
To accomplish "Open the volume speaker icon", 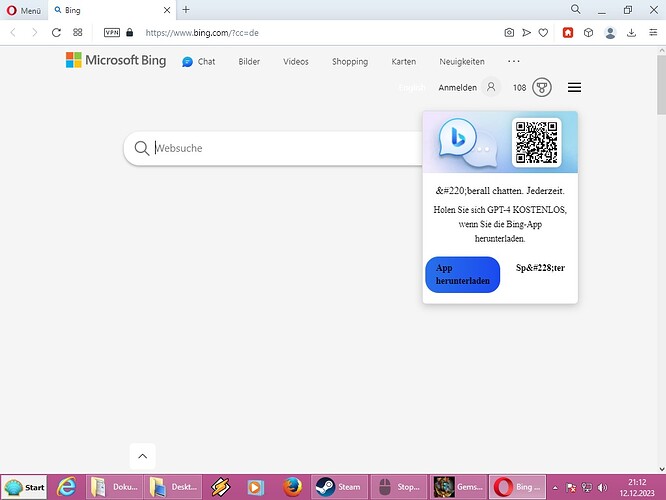I will coord(602,488).
